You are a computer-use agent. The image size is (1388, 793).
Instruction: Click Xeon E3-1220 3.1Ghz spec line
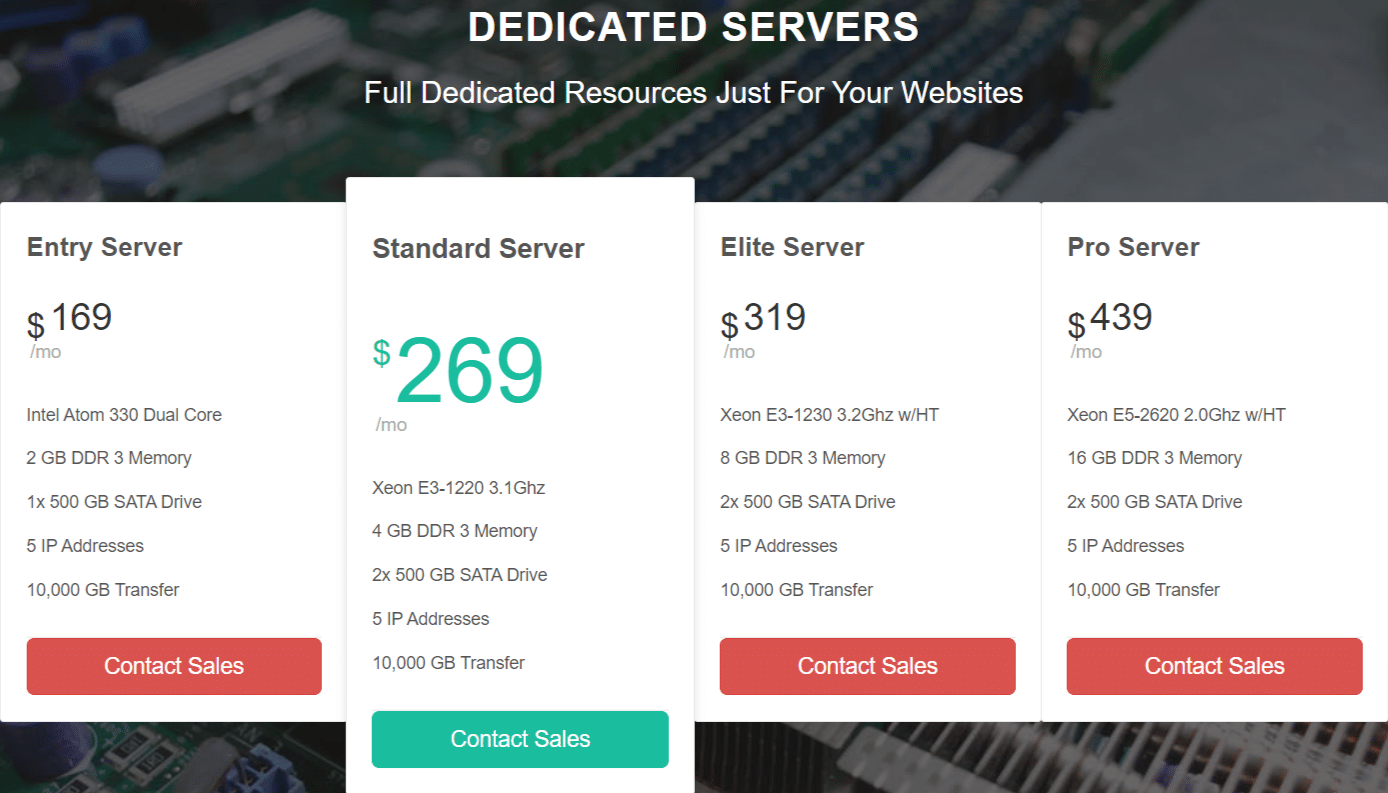[459, 488]
